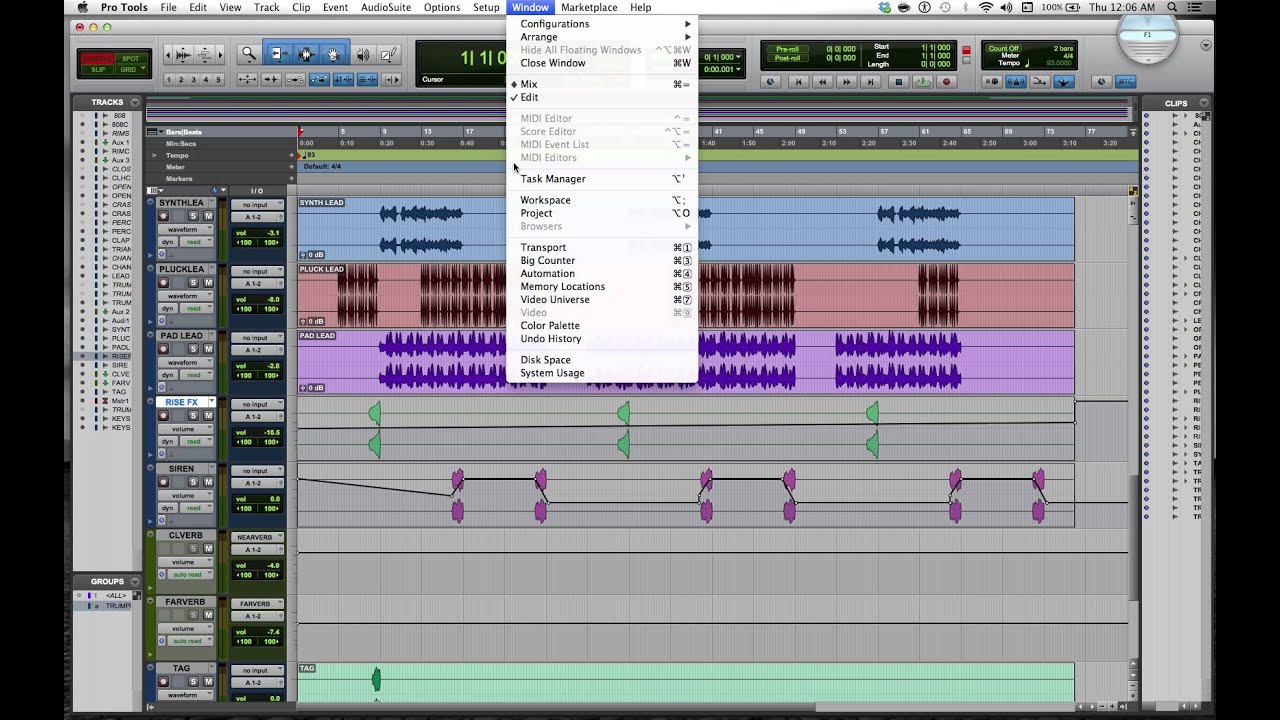
Task: Click Go to End transport button
Action: pos(871,82)
